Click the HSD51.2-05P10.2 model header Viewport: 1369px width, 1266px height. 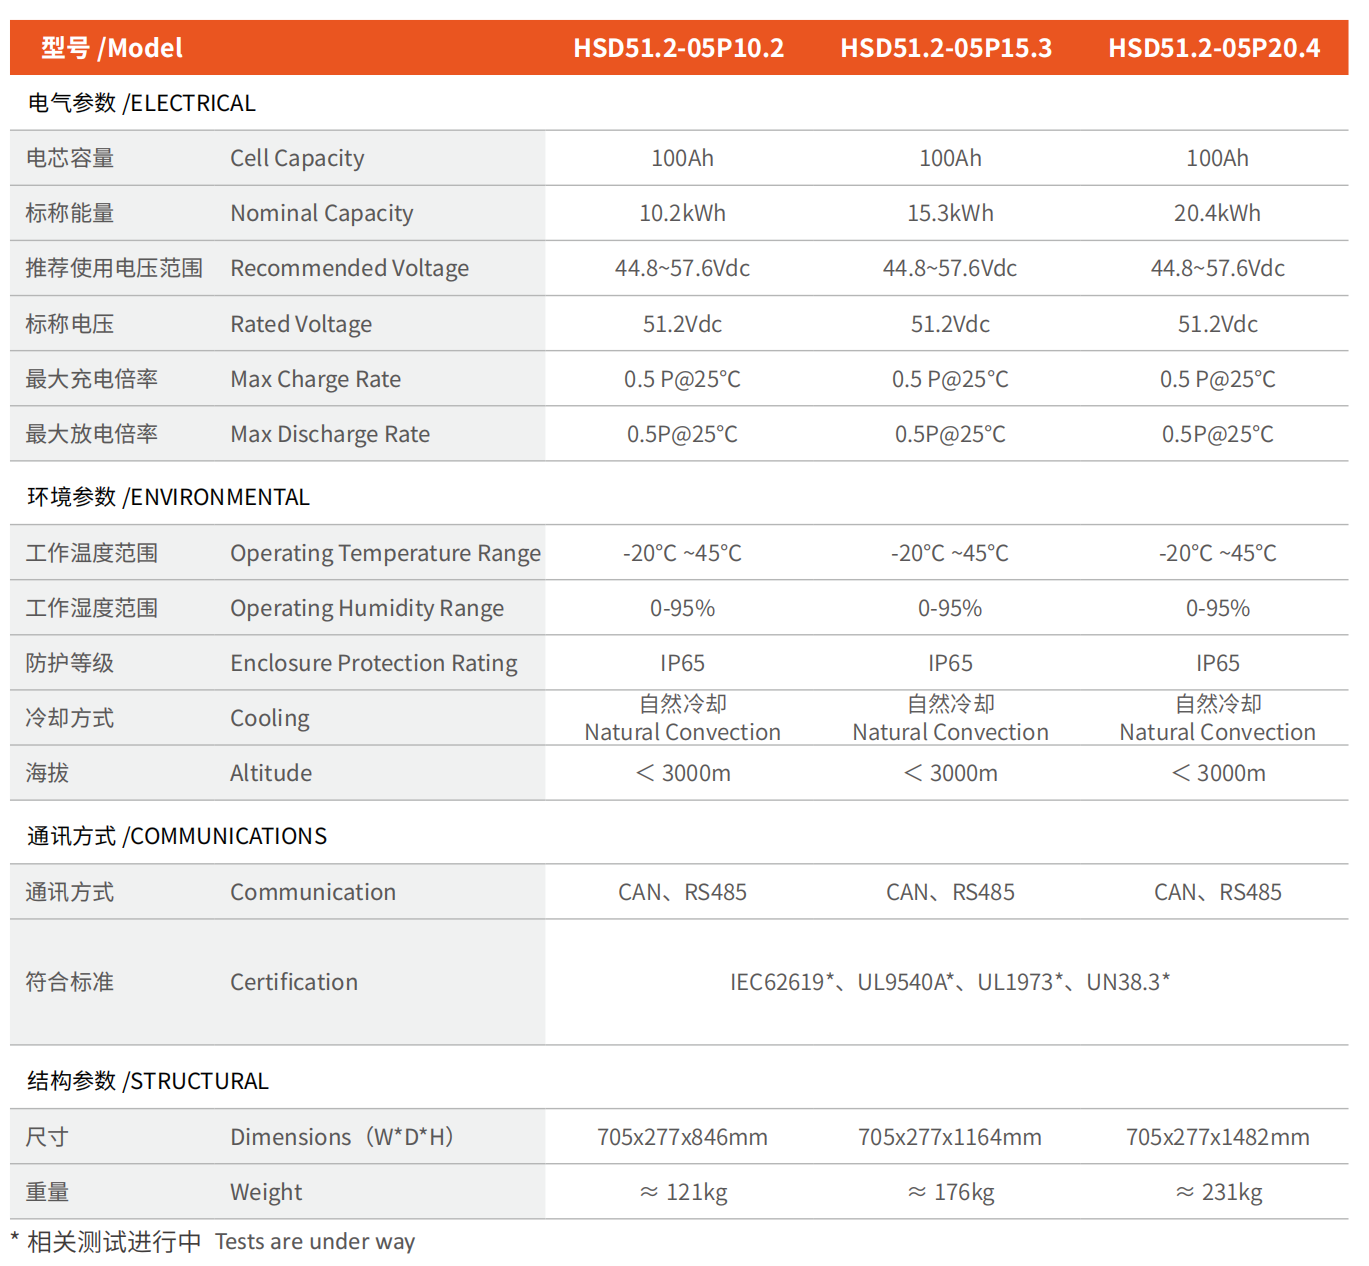[679, 48]
